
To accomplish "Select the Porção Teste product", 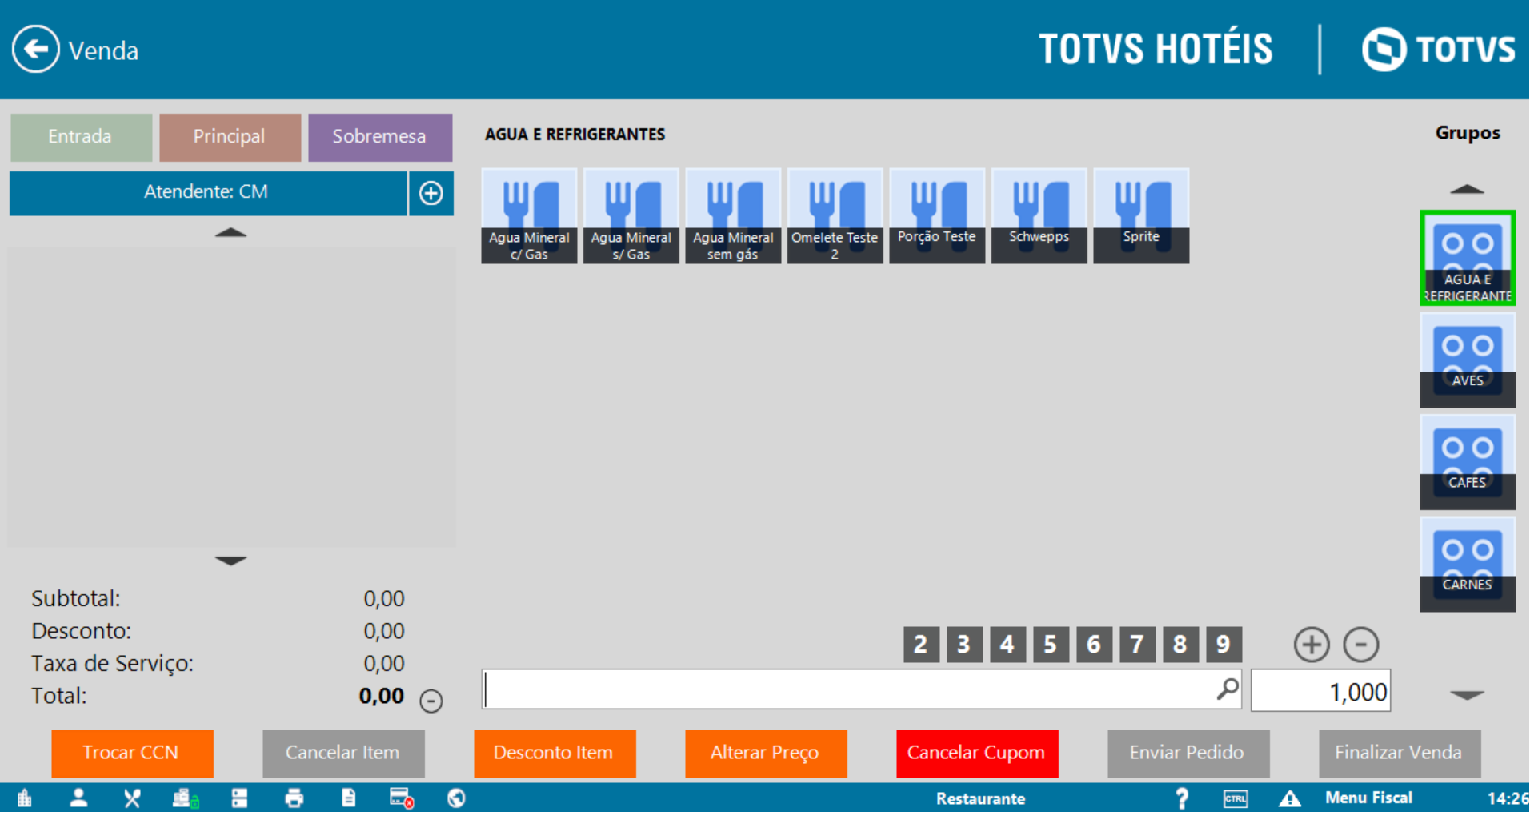I will (x=937, y=216).
